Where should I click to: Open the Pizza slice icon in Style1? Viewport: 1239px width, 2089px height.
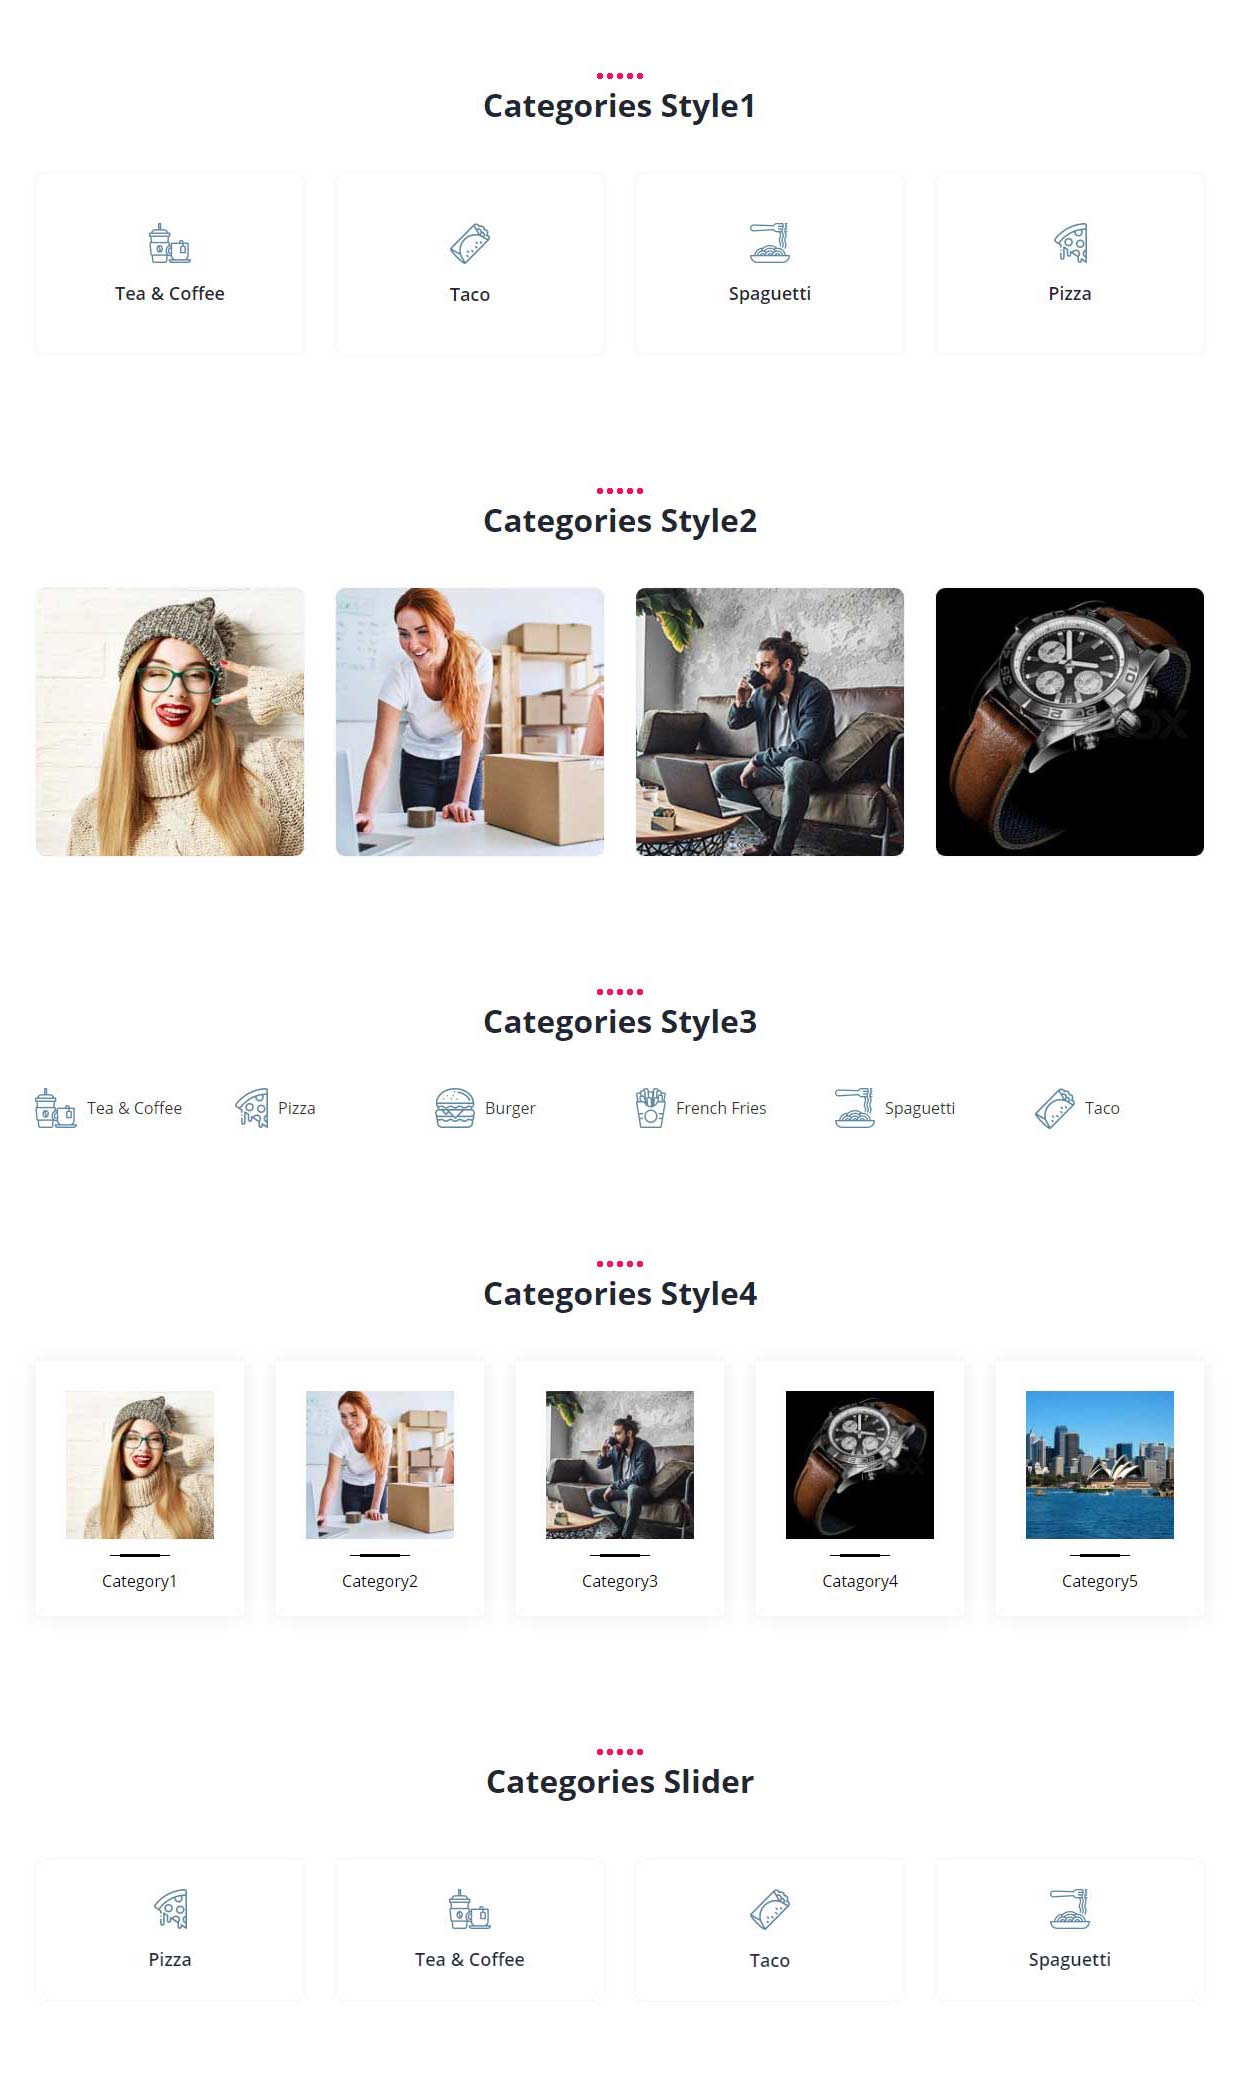pos(1070,243)
